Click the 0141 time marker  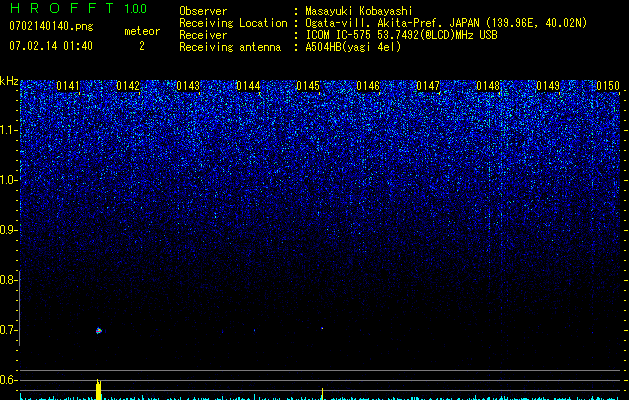[68, 86]
